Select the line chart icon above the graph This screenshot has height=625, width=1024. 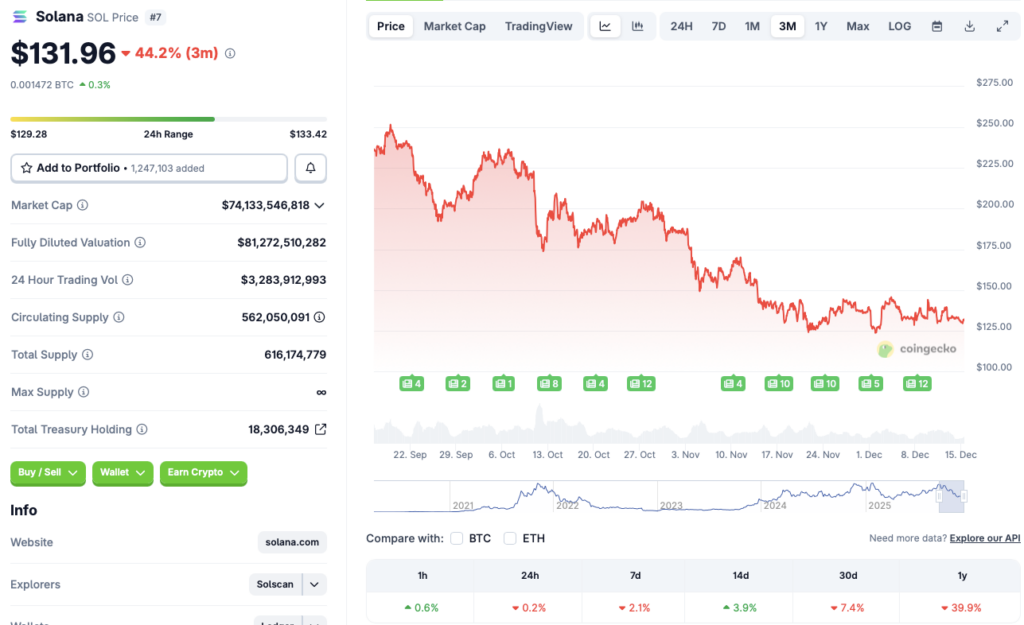pyautogui.click(x=605, y=26)
